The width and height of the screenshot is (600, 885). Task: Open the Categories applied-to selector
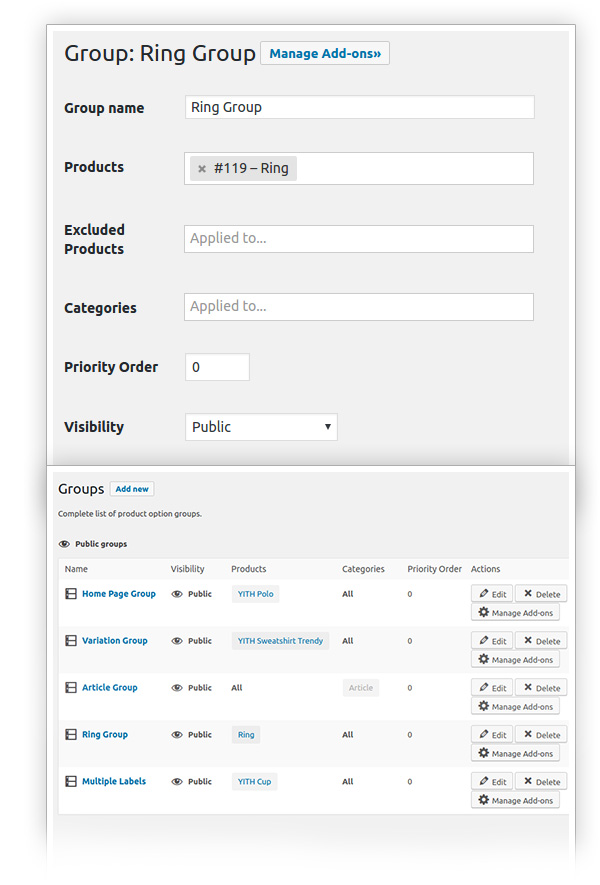point(358,306)
